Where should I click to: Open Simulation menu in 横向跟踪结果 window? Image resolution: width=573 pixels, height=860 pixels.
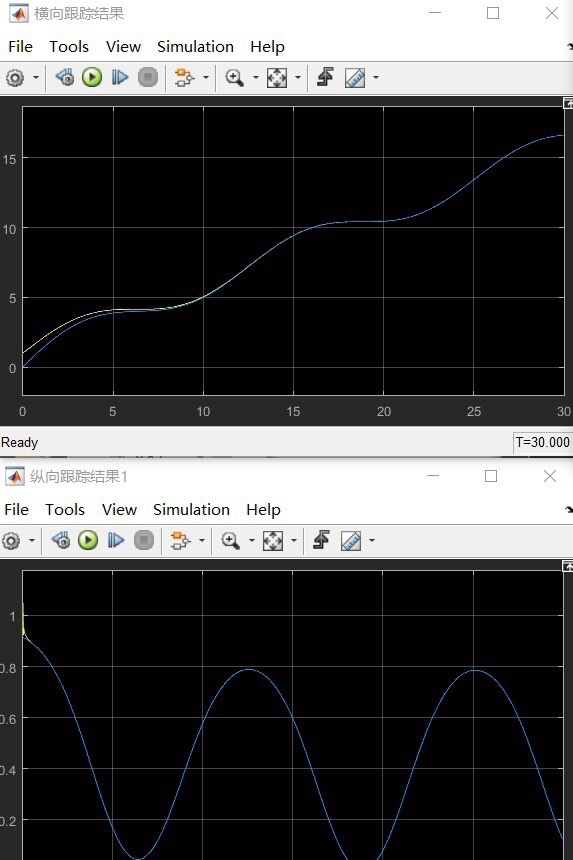(x=195, y=47)
